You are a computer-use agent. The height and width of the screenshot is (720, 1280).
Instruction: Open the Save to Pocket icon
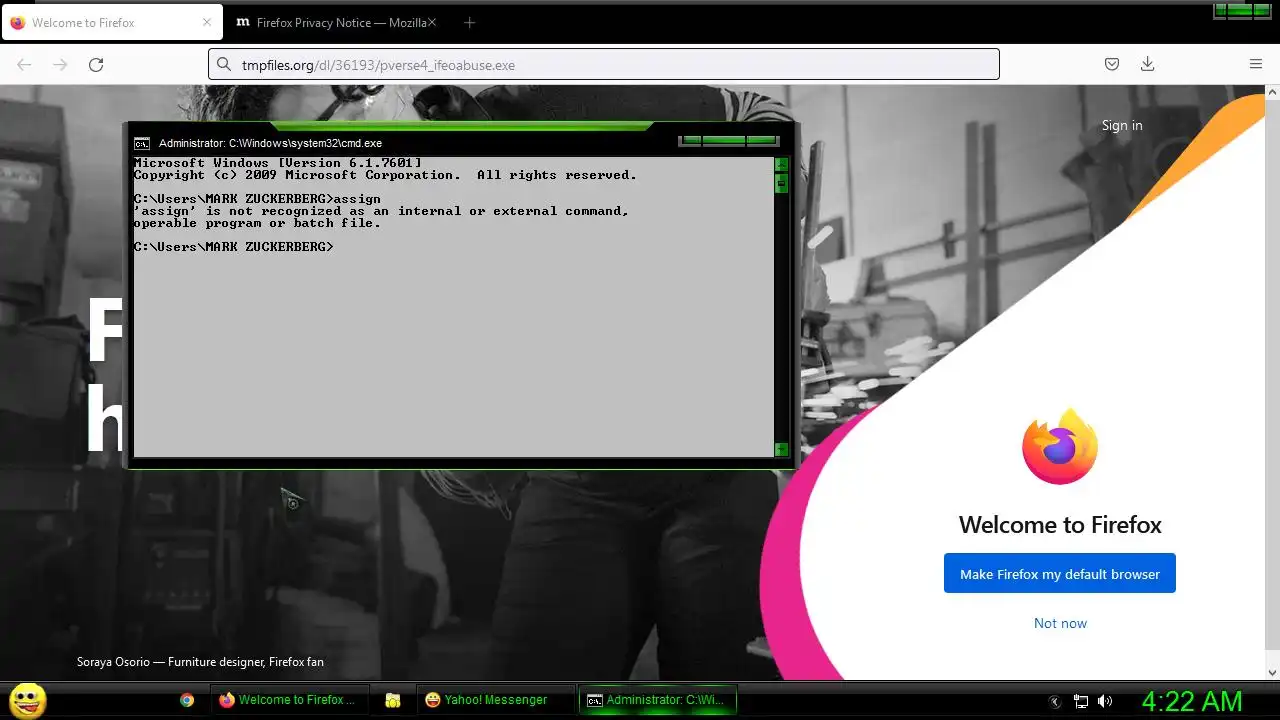(1111, 64)
